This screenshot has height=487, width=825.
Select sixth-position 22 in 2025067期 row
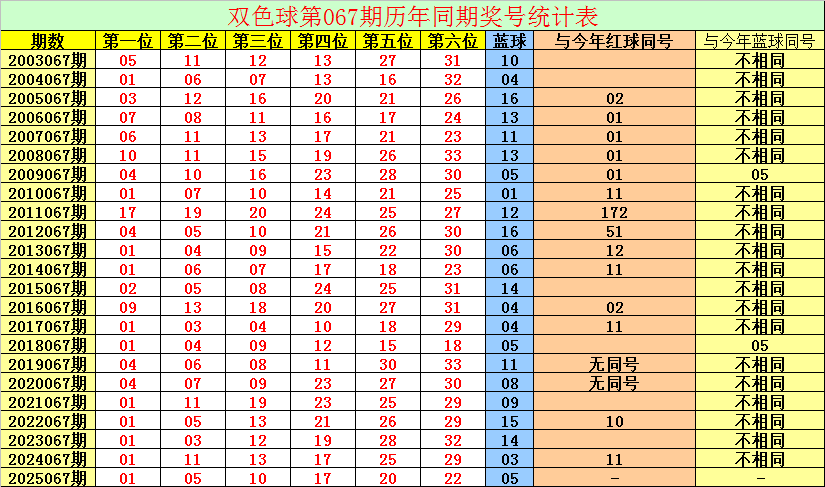click(452, 478)
